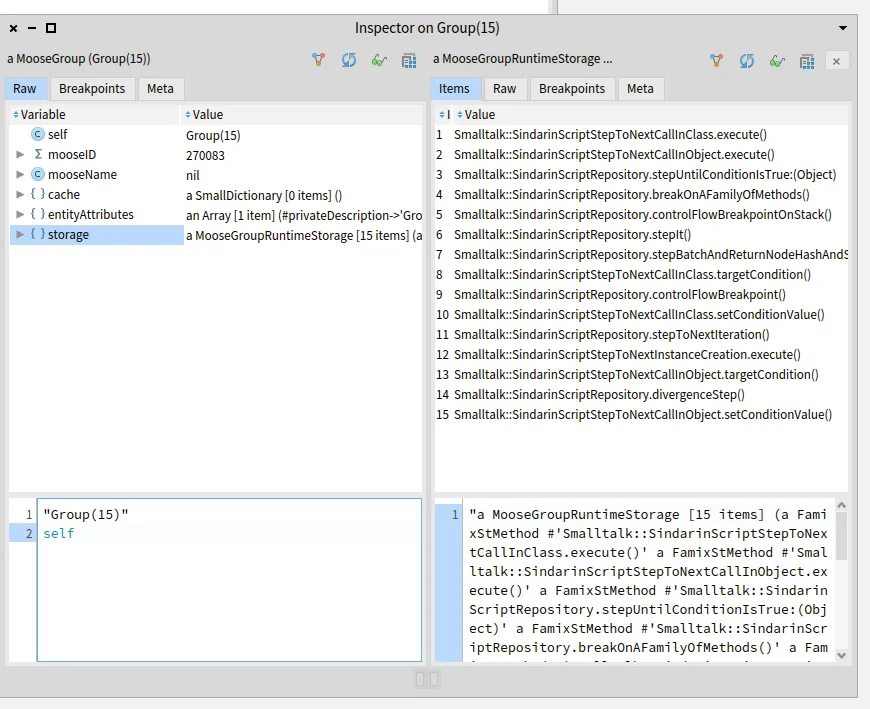Click the right code pane scroll up arrow
The width and height of the screenshot is (870, 709).
click(841, 505)
